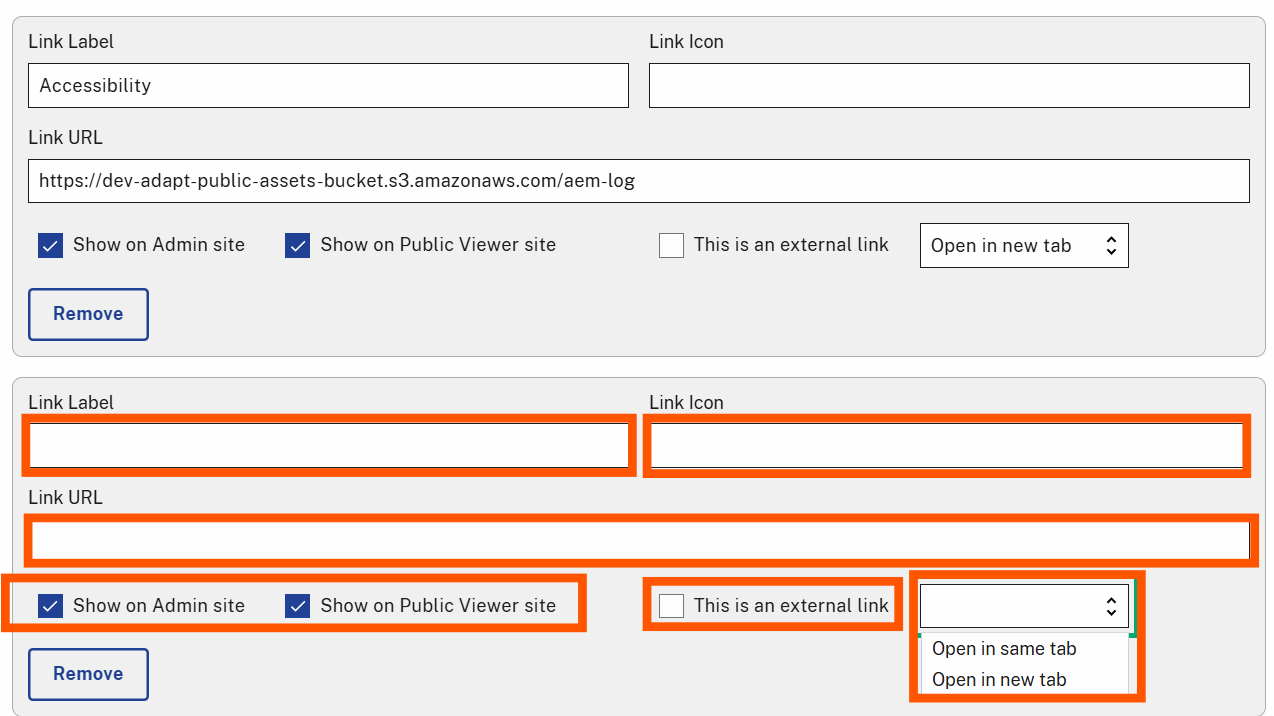Open the first link's tab behavior dropdown
1274x716 pixels.
pyautogui.click(x=1023, y=245)
